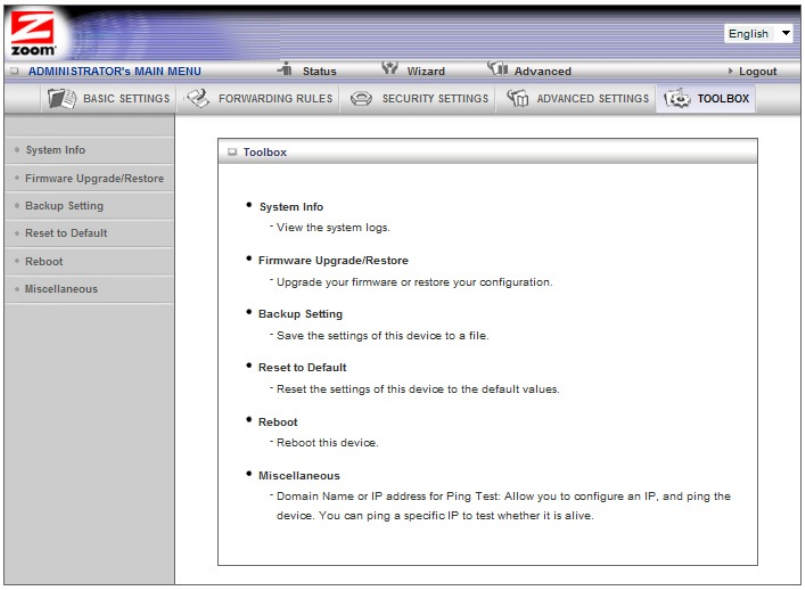Click 'Save the settings of this device' text

(382, 335)
